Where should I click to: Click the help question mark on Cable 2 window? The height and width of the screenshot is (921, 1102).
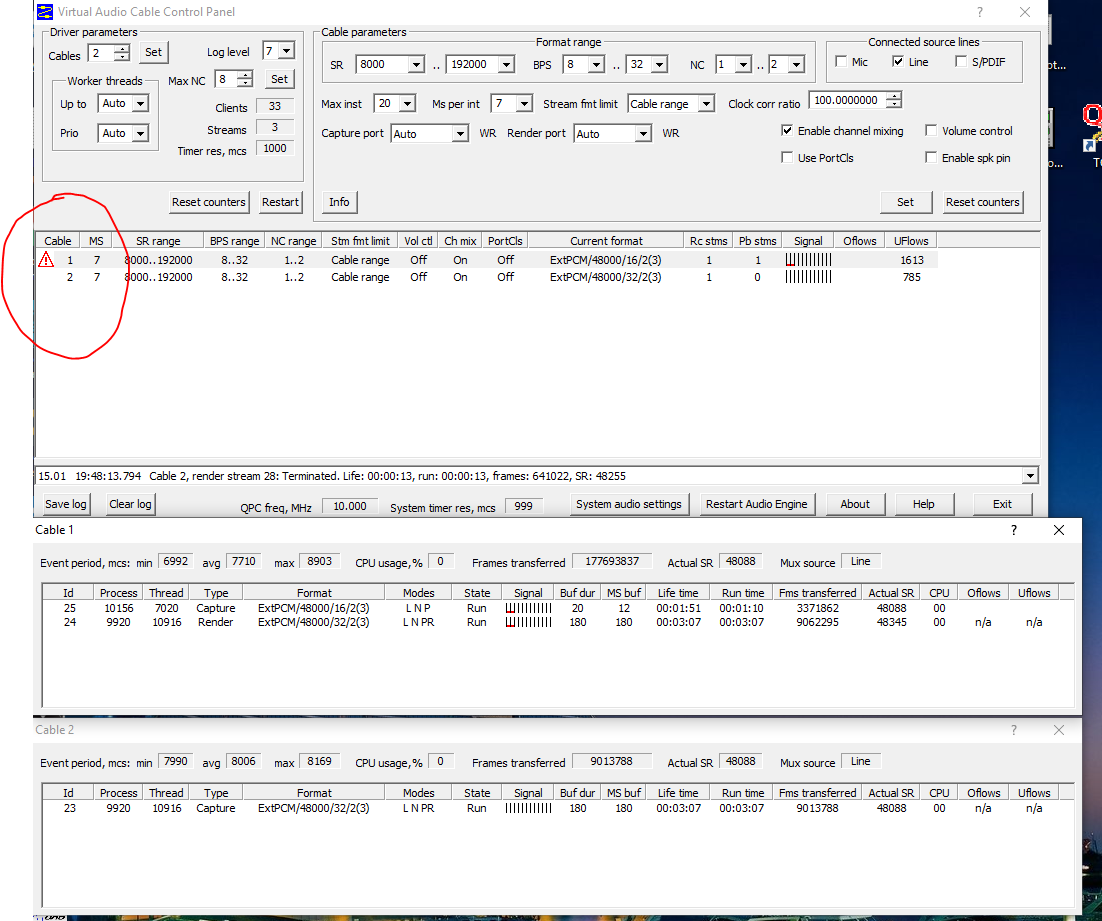point(1013,731)
